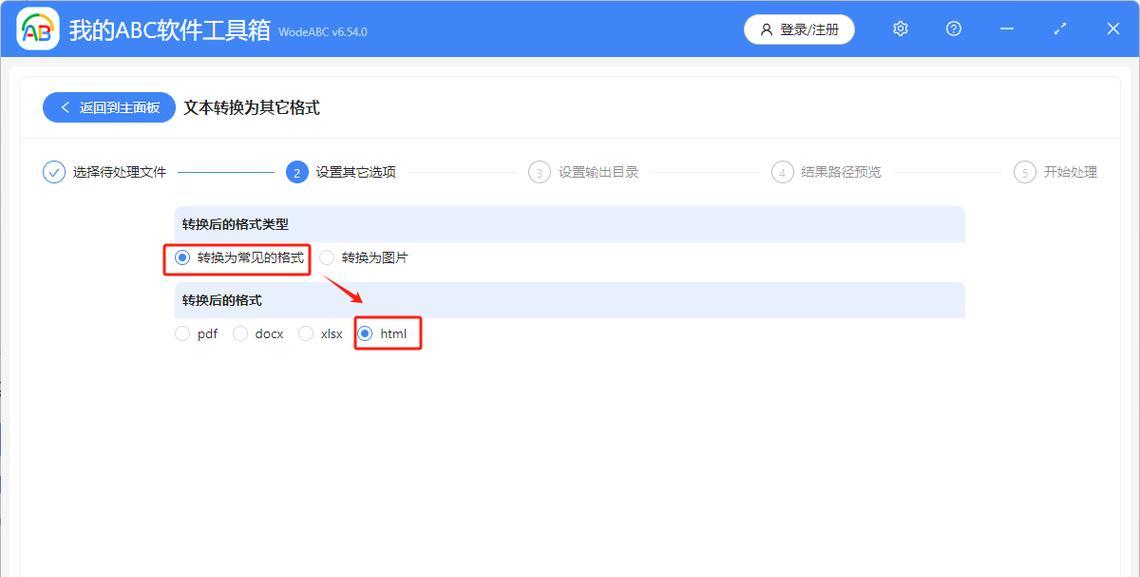Choose the docx format radio button
Viewport: 1140px width, 577px height.
(x=240, y=334)
